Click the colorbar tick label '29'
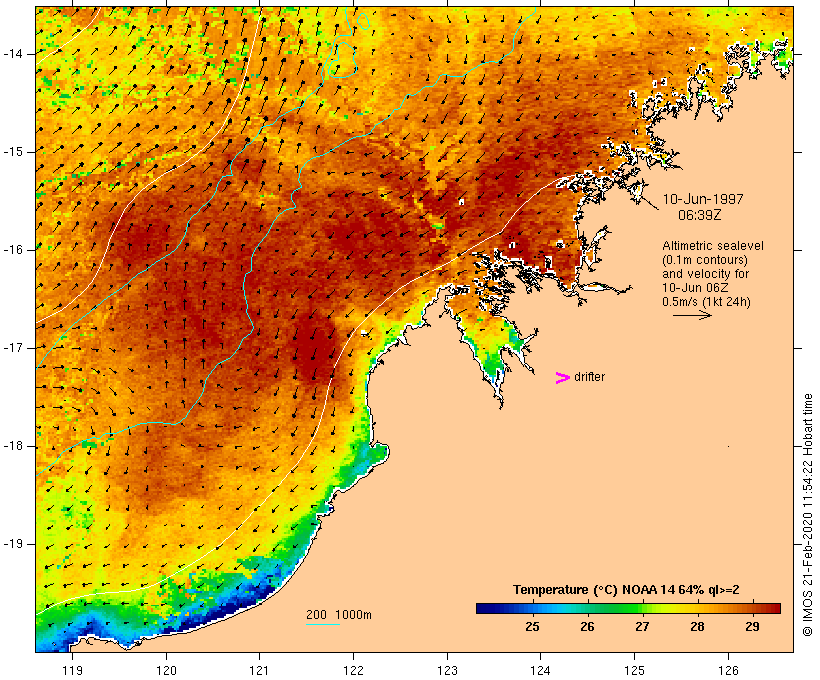This screenshot has height=680, width=820. click(752, 627)
